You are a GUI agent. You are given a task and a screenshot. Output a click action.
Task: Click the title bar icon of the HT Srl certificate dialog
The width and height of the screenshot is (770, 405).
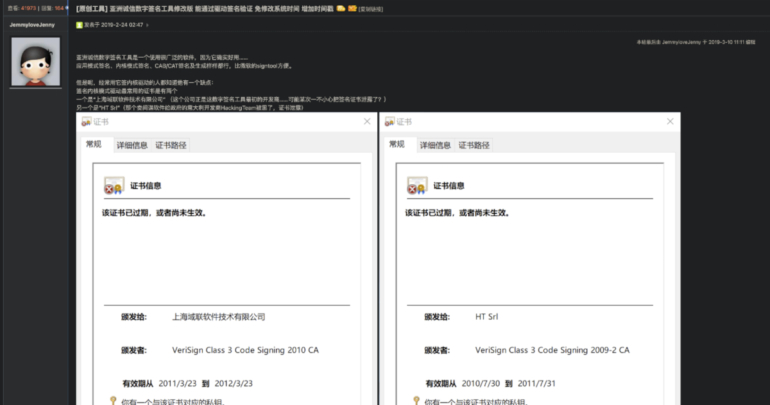click(389, 122)
